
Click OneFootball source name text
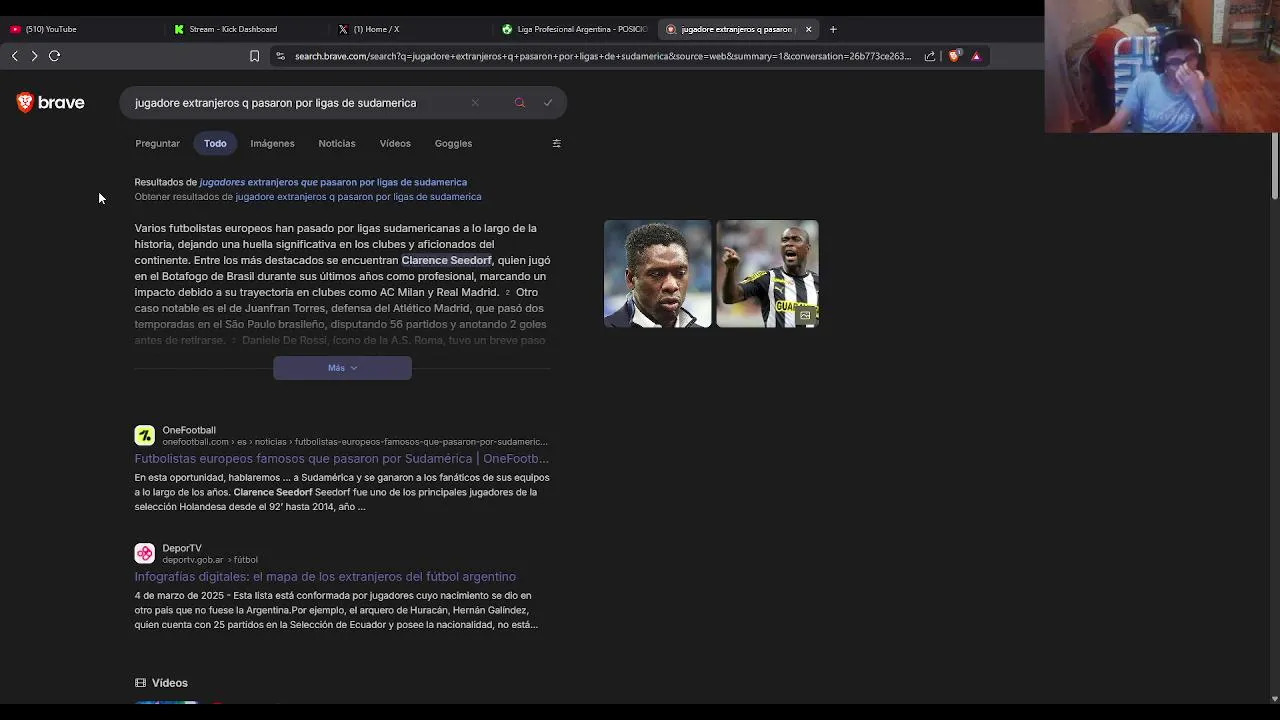tap(189, 430)
